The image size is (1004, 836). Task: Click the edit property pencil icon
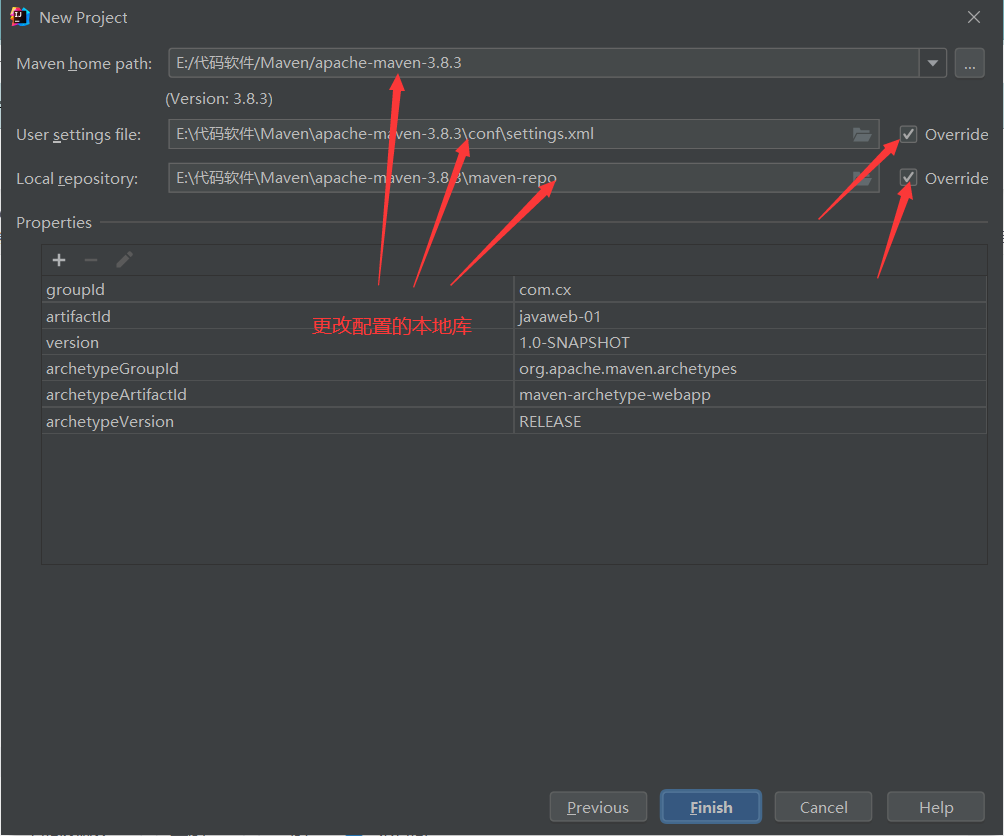[124, 260]
